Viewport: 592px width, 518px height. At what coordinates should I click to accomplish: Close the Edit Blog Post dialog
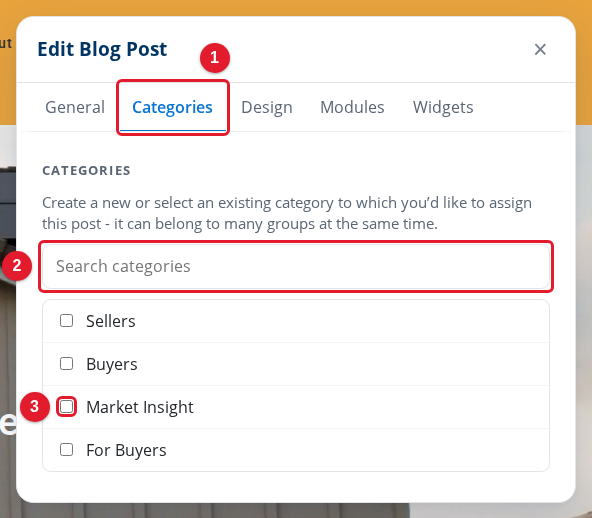point(540,49)
